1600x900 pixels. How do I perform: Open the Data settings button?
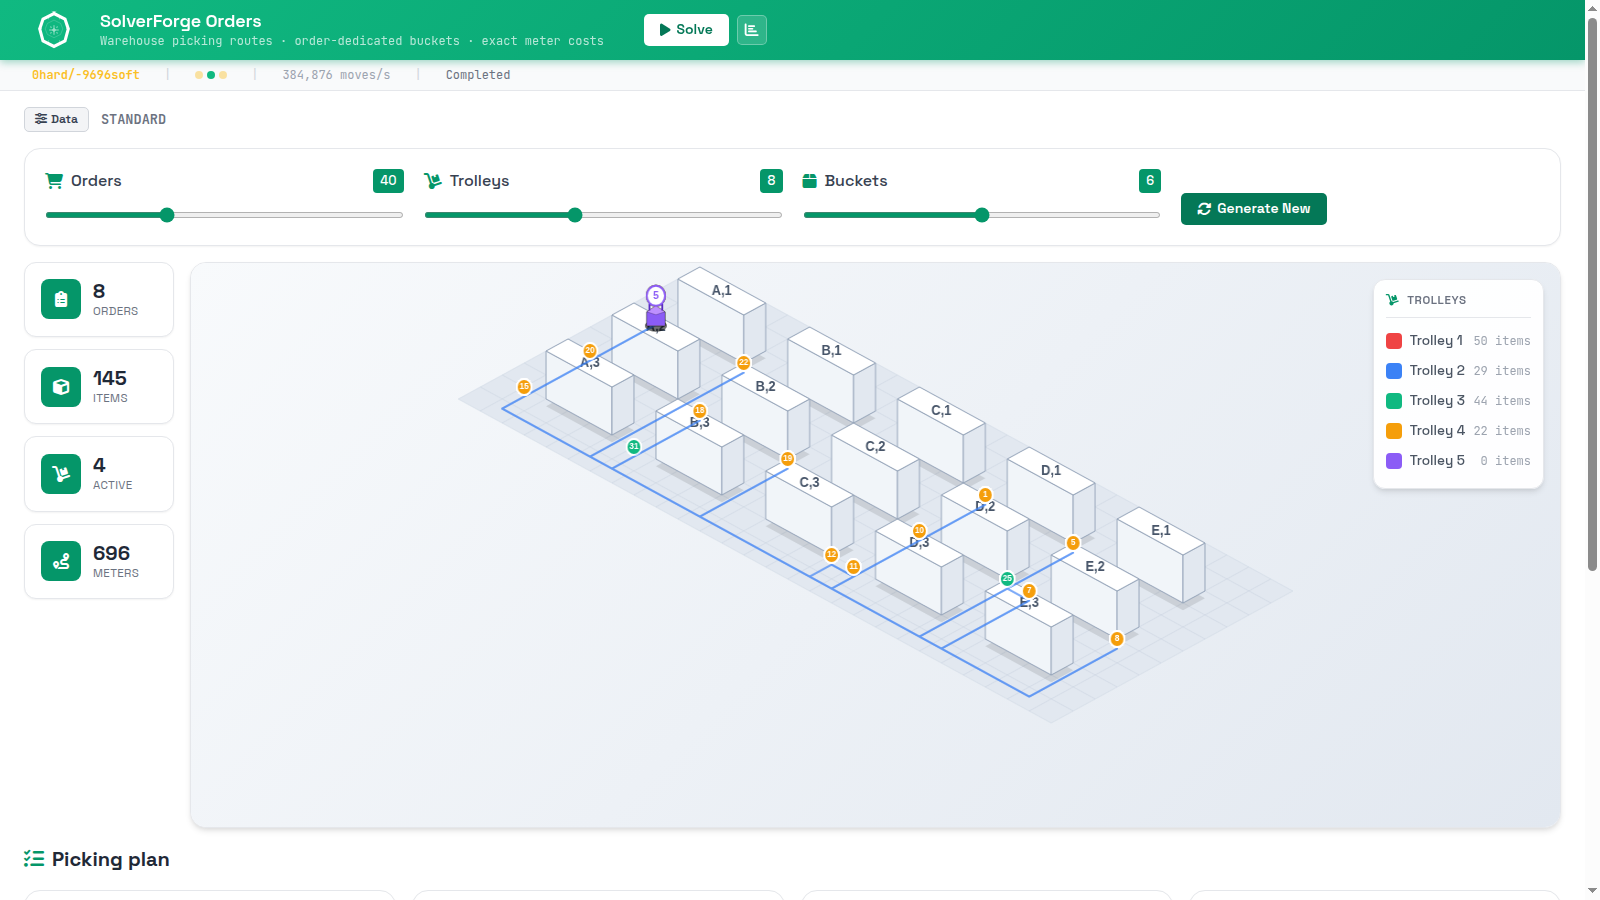(56, 119)
